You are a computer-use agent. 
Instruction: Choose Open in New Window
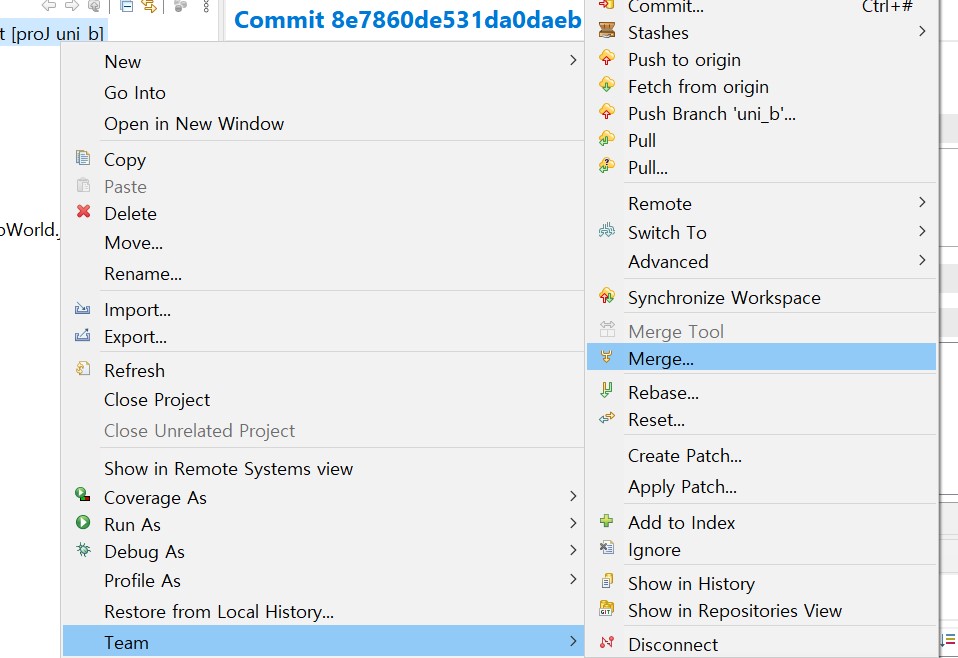tap(323, 124)
